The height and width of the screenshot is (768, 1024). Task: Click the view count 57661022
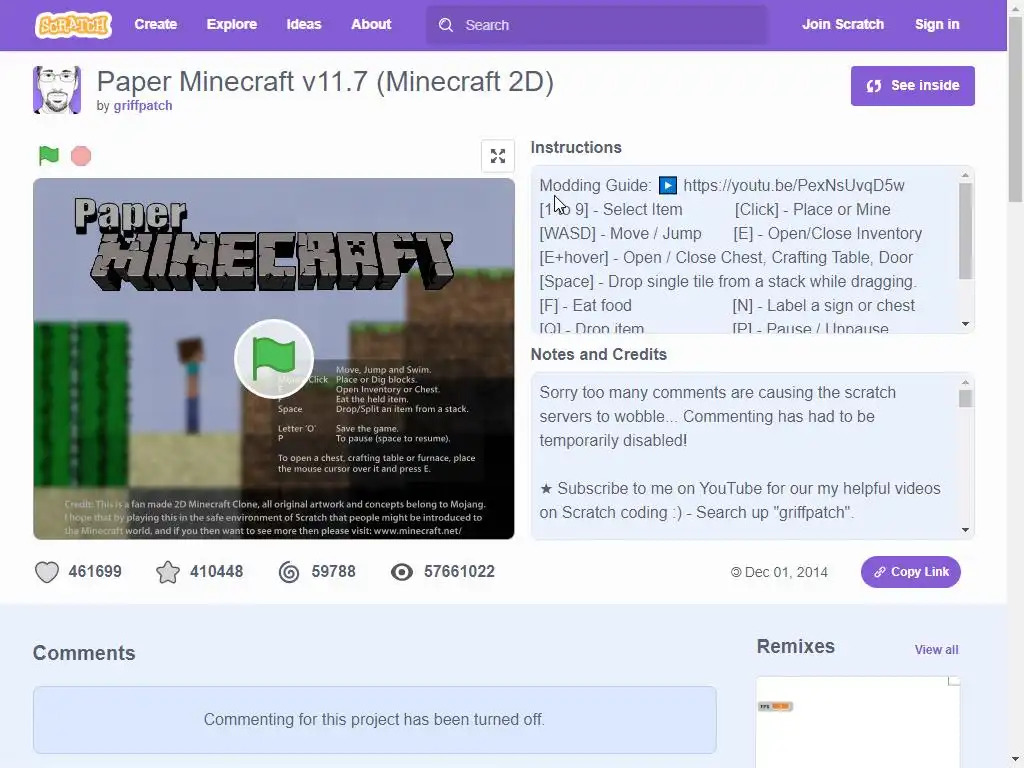coord(459,572)
